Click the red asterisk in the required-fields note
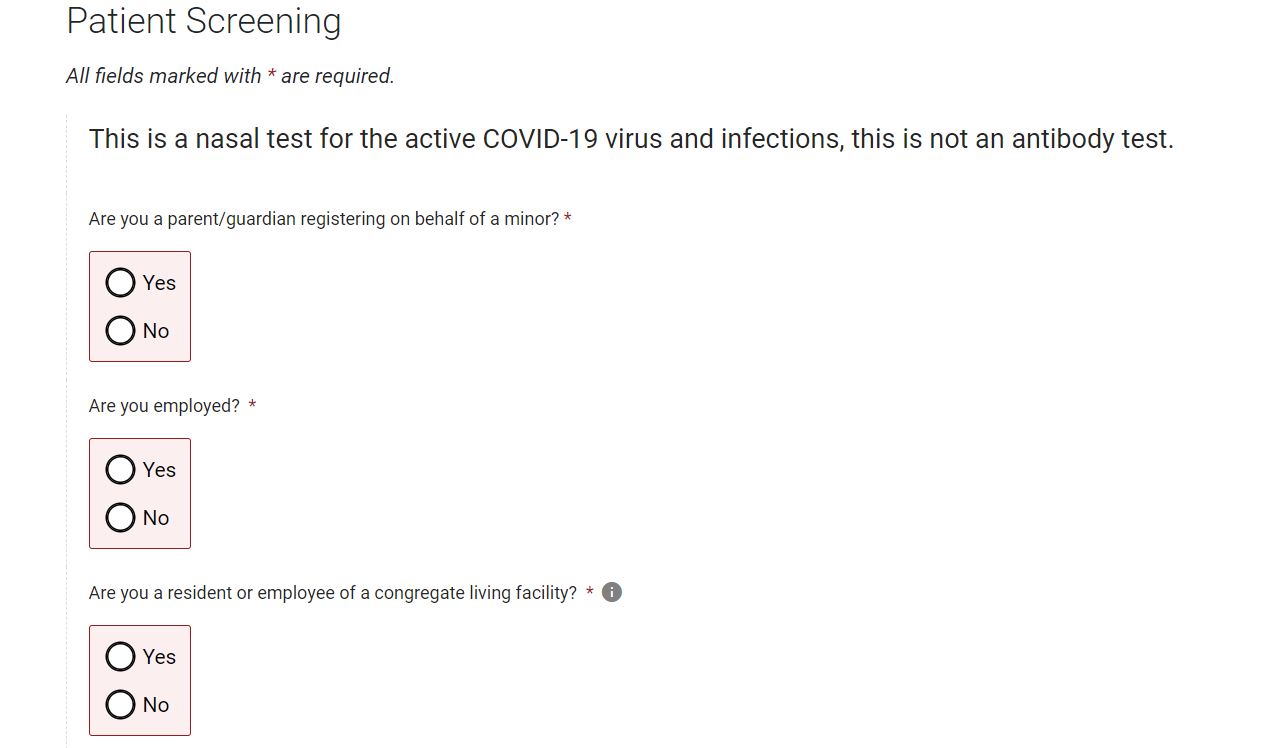1263x748 pixels. point(271,75)
